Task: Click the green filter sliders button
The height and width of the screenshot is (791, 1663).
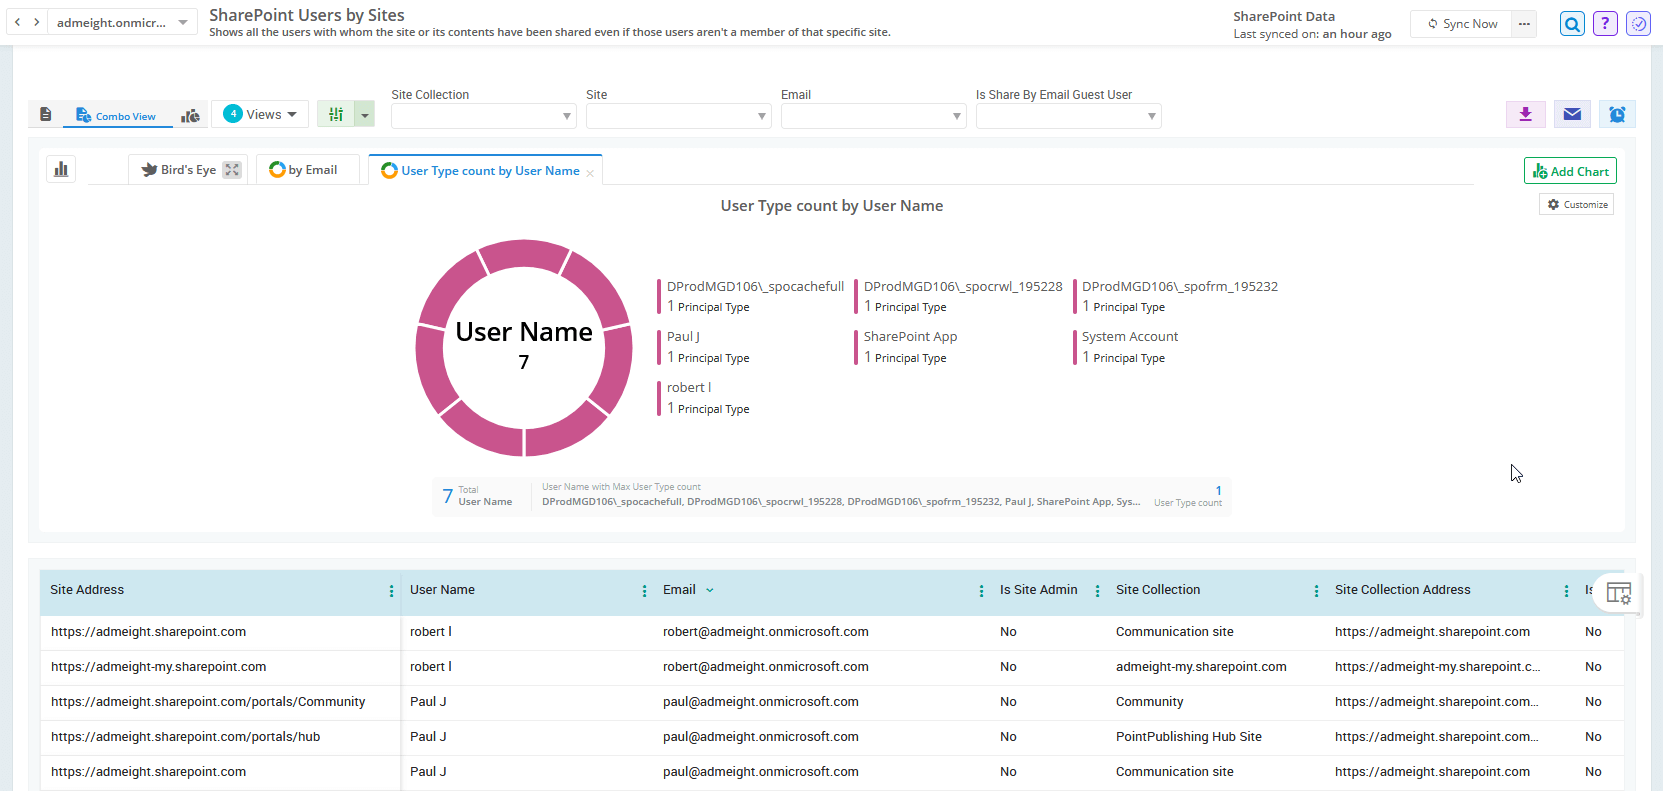Action: click(x=336, y=115)
